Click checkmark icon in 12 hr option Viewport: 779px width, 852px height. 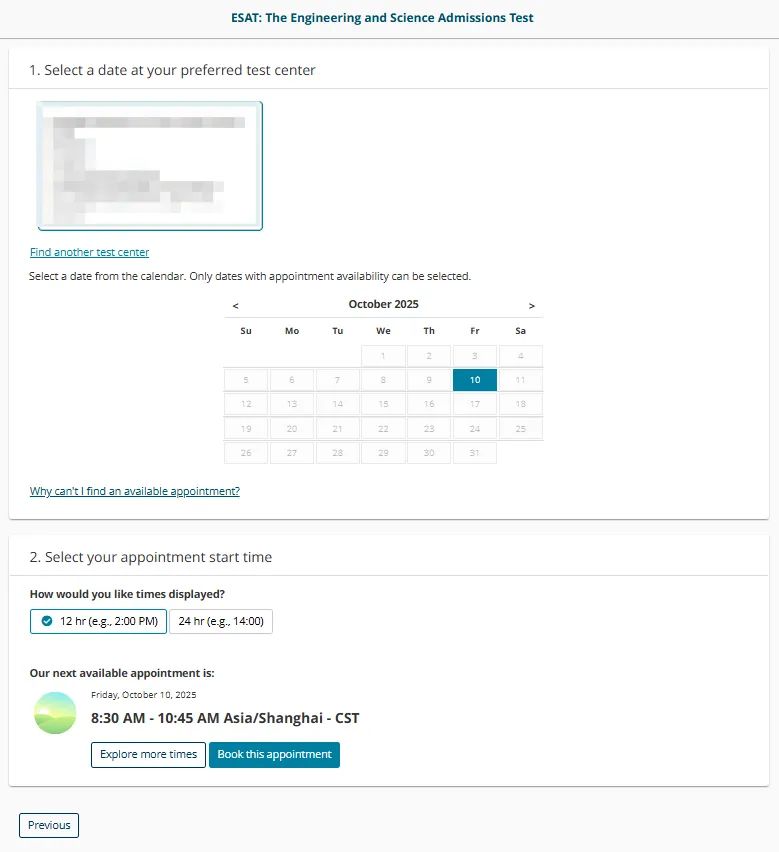click(x=47, y=621)
